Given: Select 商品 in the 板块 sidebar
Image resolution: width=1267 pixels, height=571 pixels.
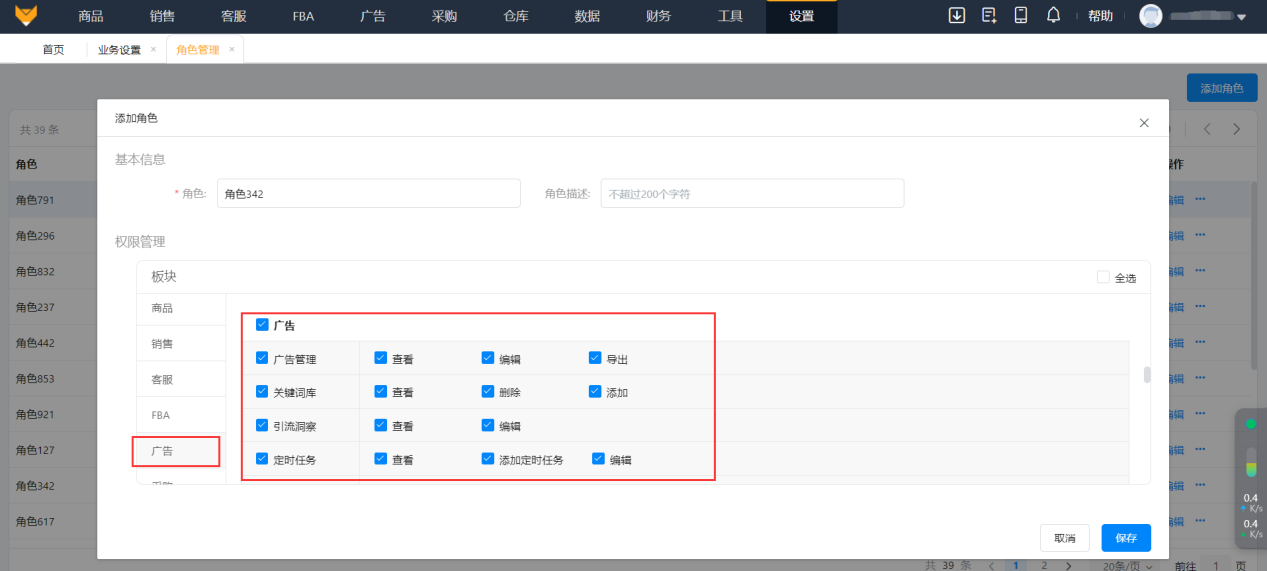Looking at the screenshot, I should tap(162, 308).
